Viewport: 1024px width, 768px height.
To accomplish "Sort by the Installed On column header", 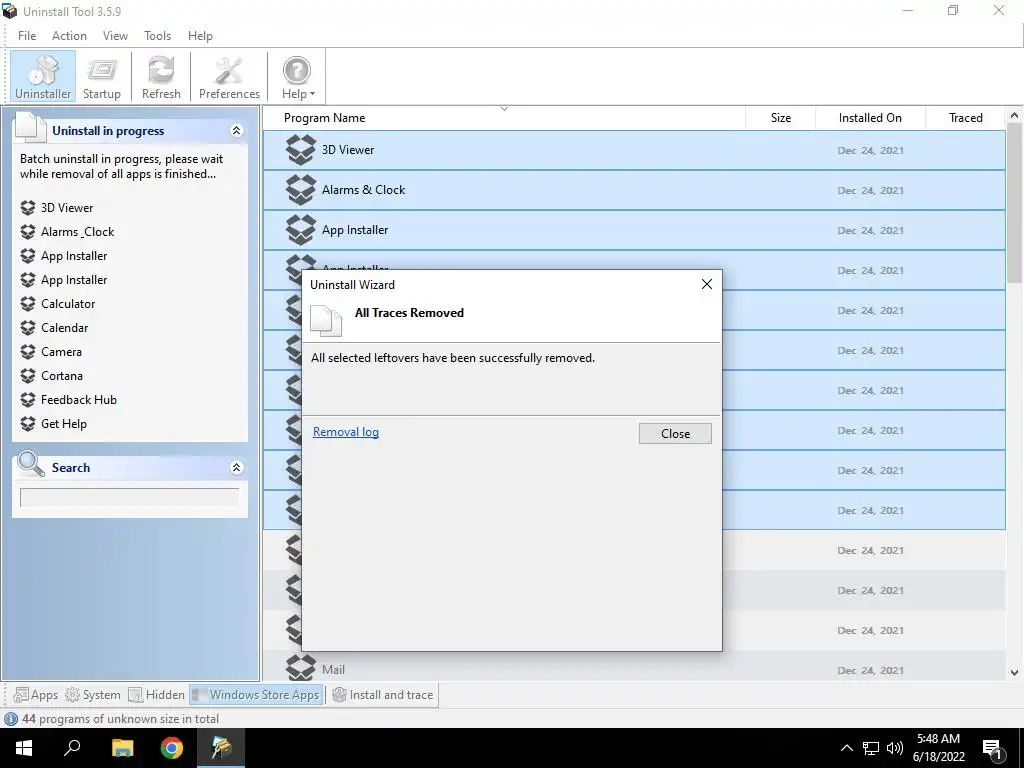I will coord(870,118).
